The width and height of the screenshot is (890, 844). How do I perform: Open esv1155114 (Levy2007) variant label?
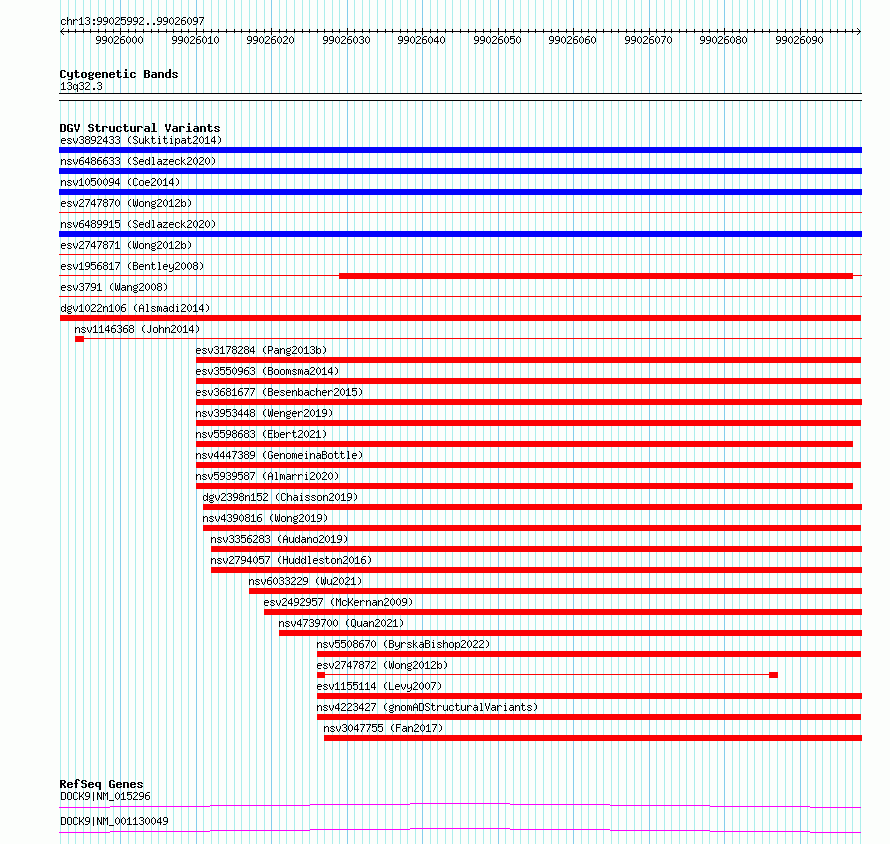[379, 686]
